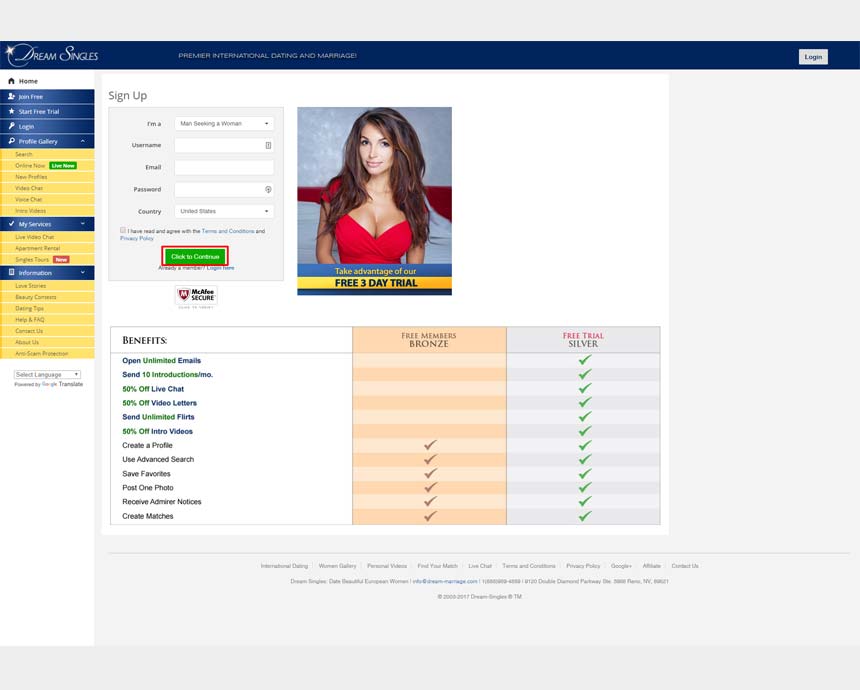Open Live Chat footer link
This screenshot has height=690, width=860.
480,565
